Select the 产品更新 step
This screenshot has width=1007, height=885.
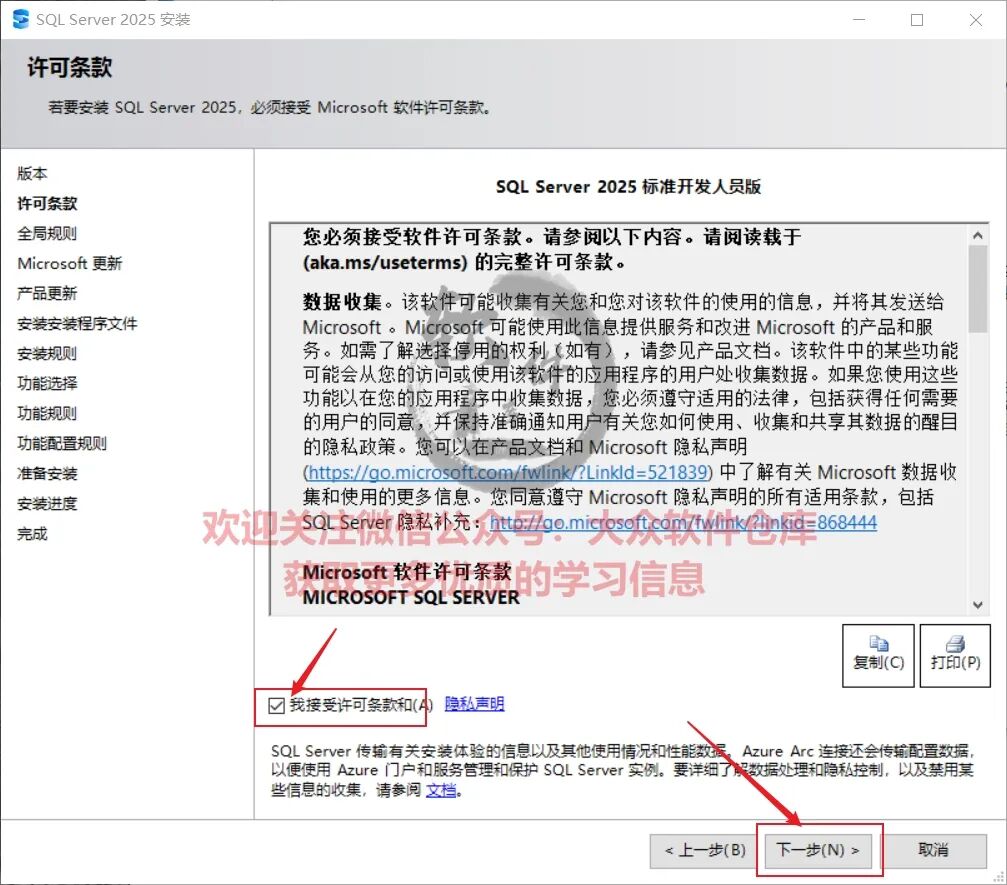click(47, 294)
